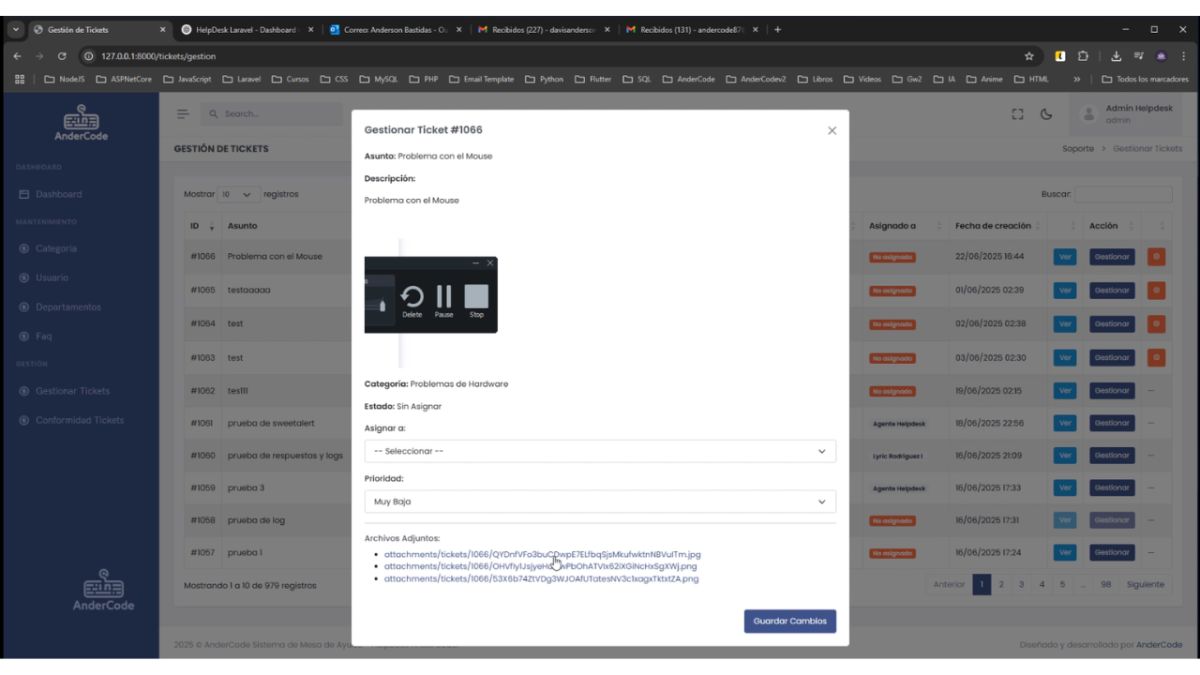Open Dashboard in the sidebar menu
Screen dimensions: 1200x675
[x=58, y=194]
